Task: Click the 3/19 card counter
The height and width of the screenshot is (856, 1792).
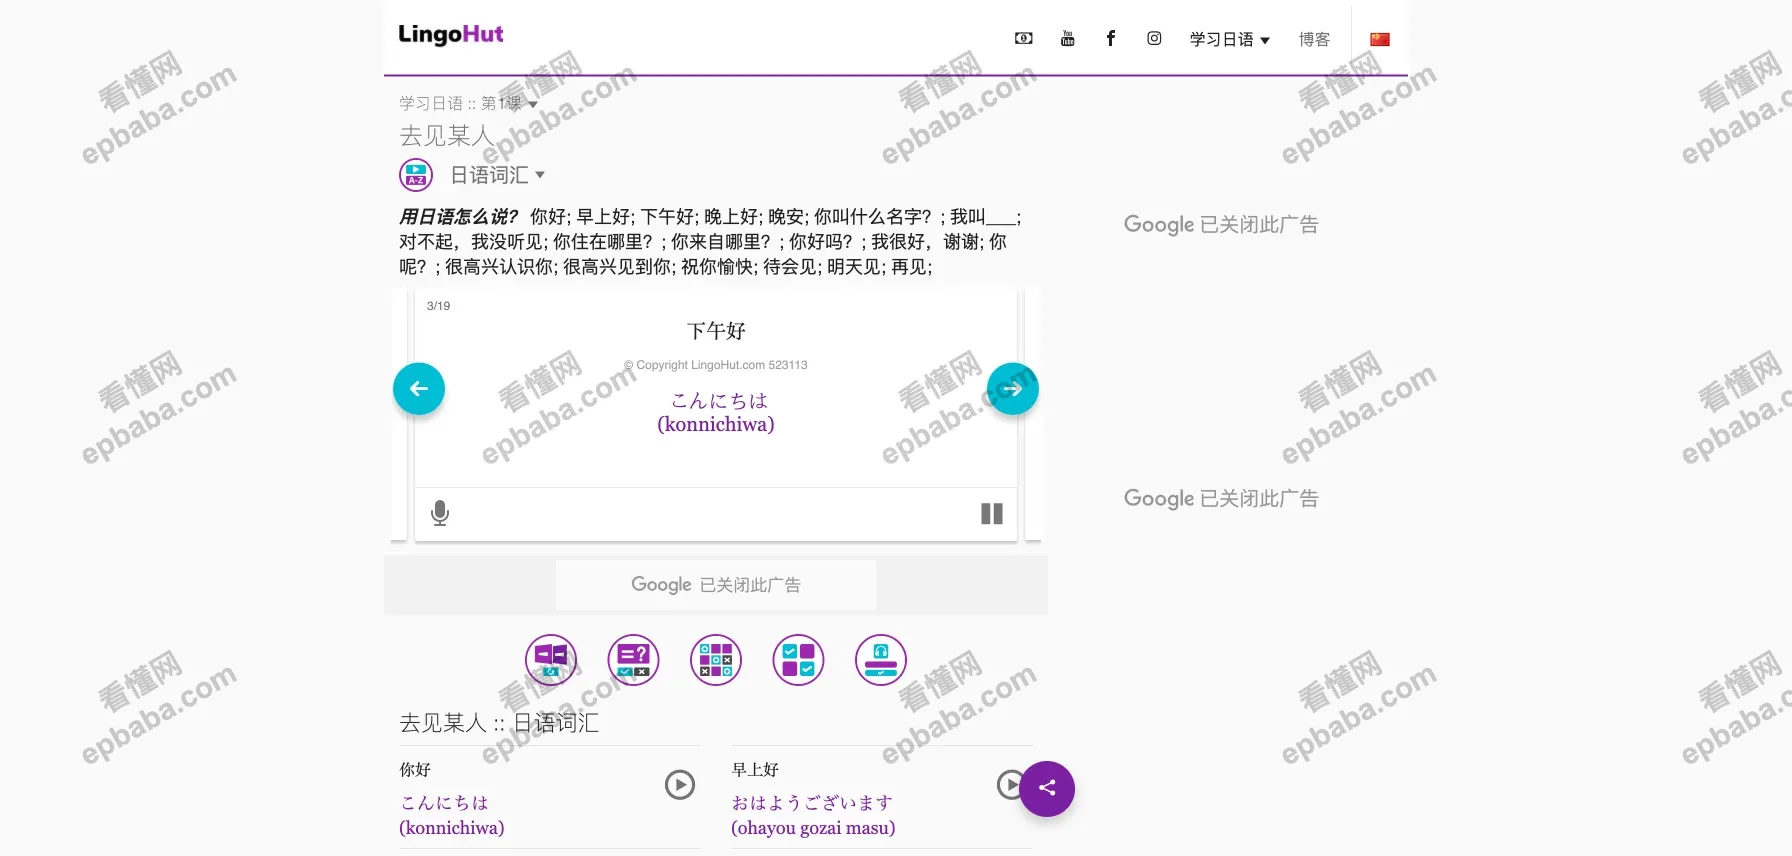Action: point(438,306)
